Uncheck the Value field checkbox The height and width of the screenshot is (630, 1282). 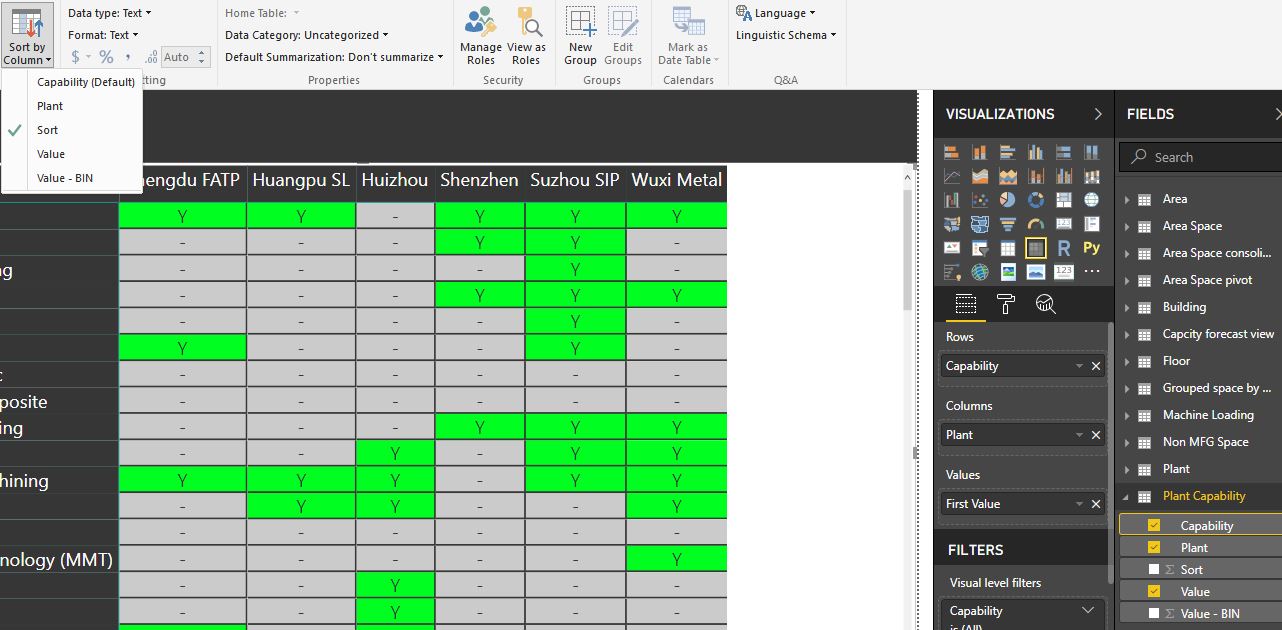click(x=1154, y=591)
